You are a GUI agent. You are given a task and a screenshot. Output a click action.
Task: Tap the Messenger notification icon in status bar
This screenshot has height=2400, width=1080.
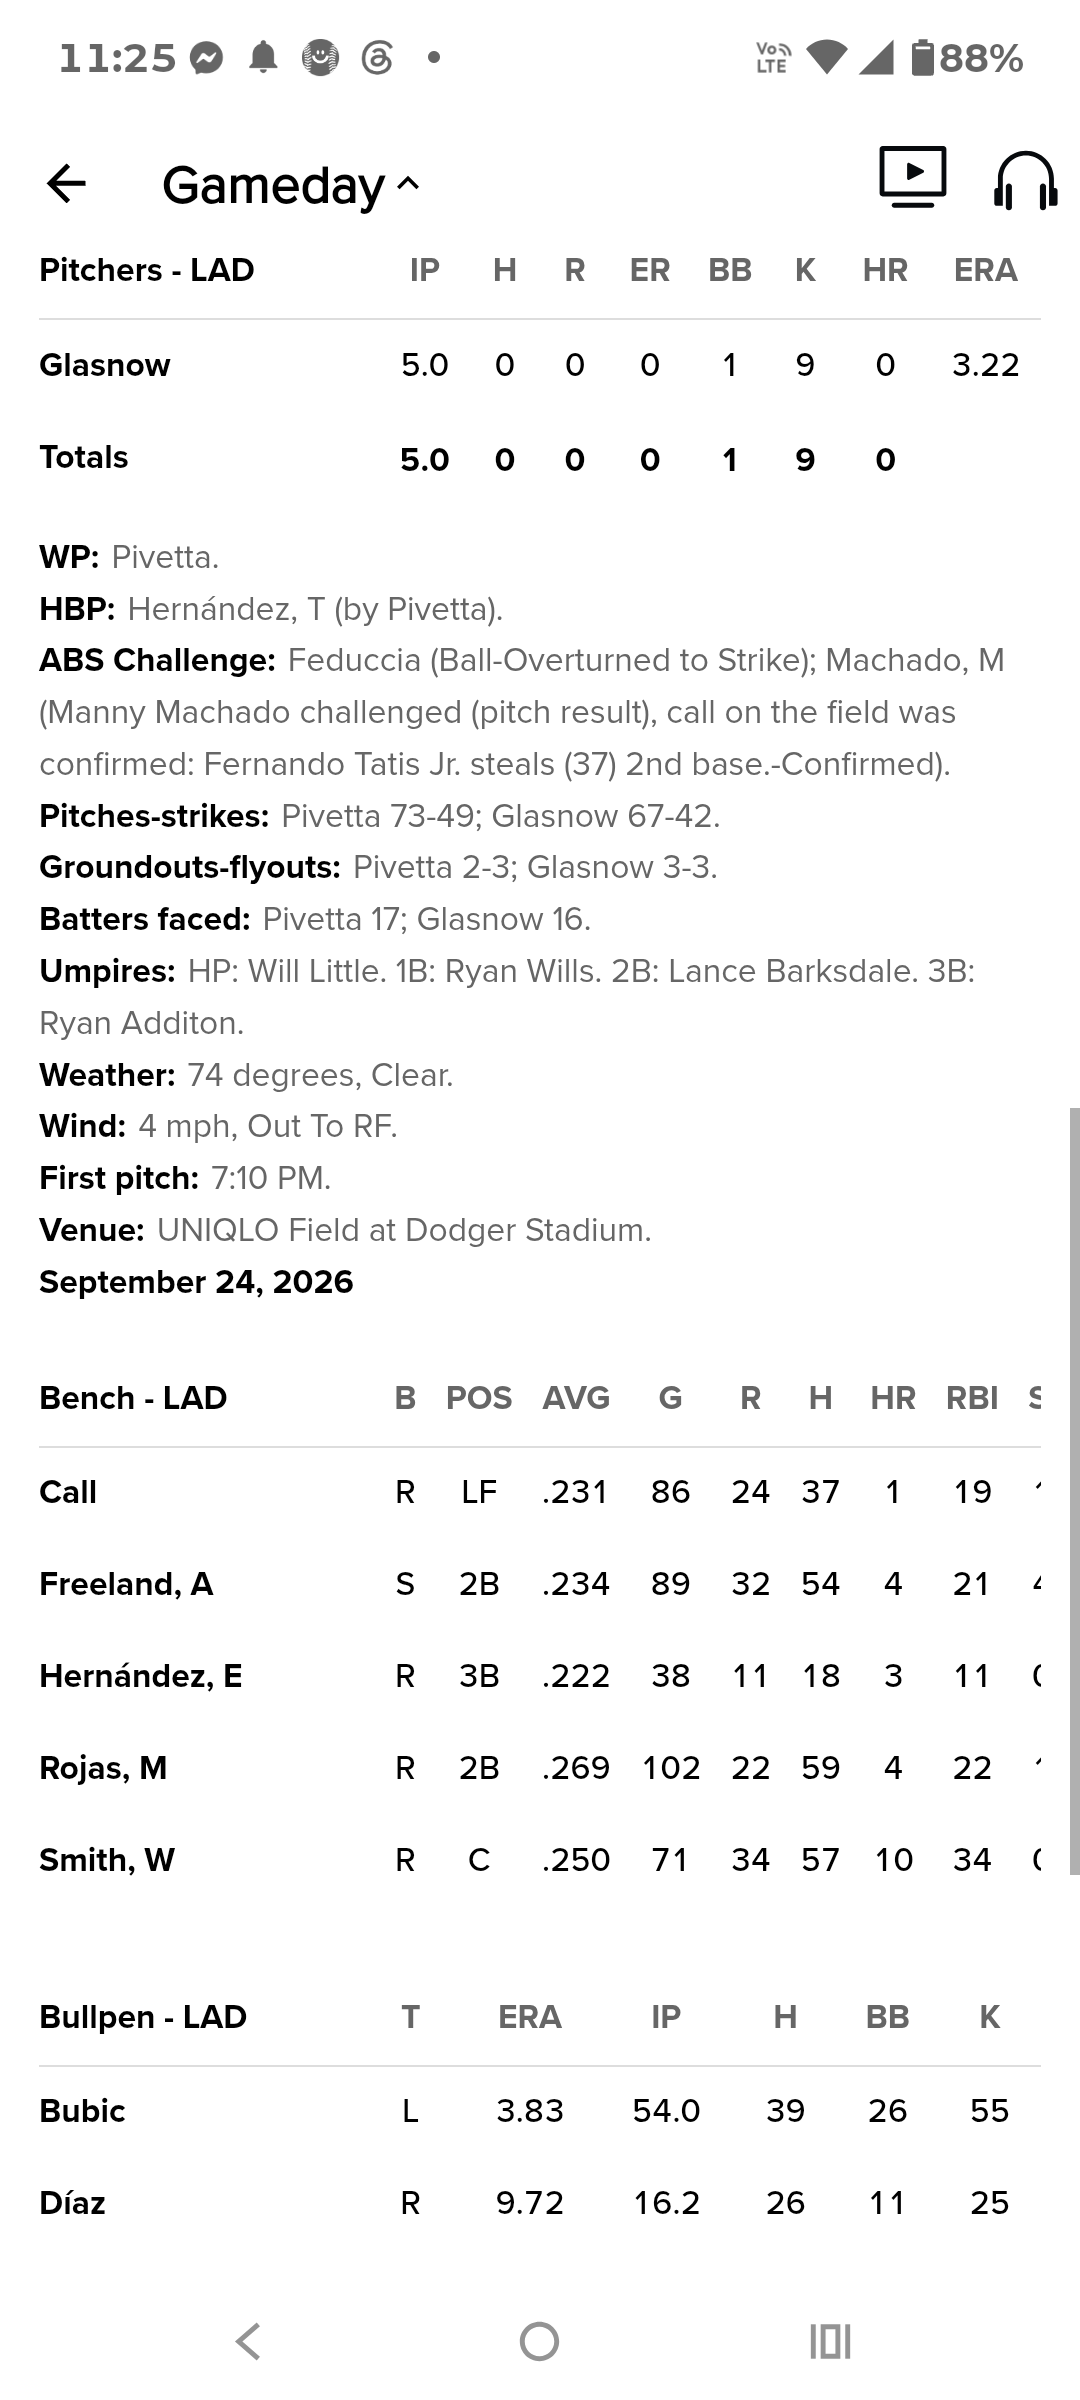tap(206, 58)
